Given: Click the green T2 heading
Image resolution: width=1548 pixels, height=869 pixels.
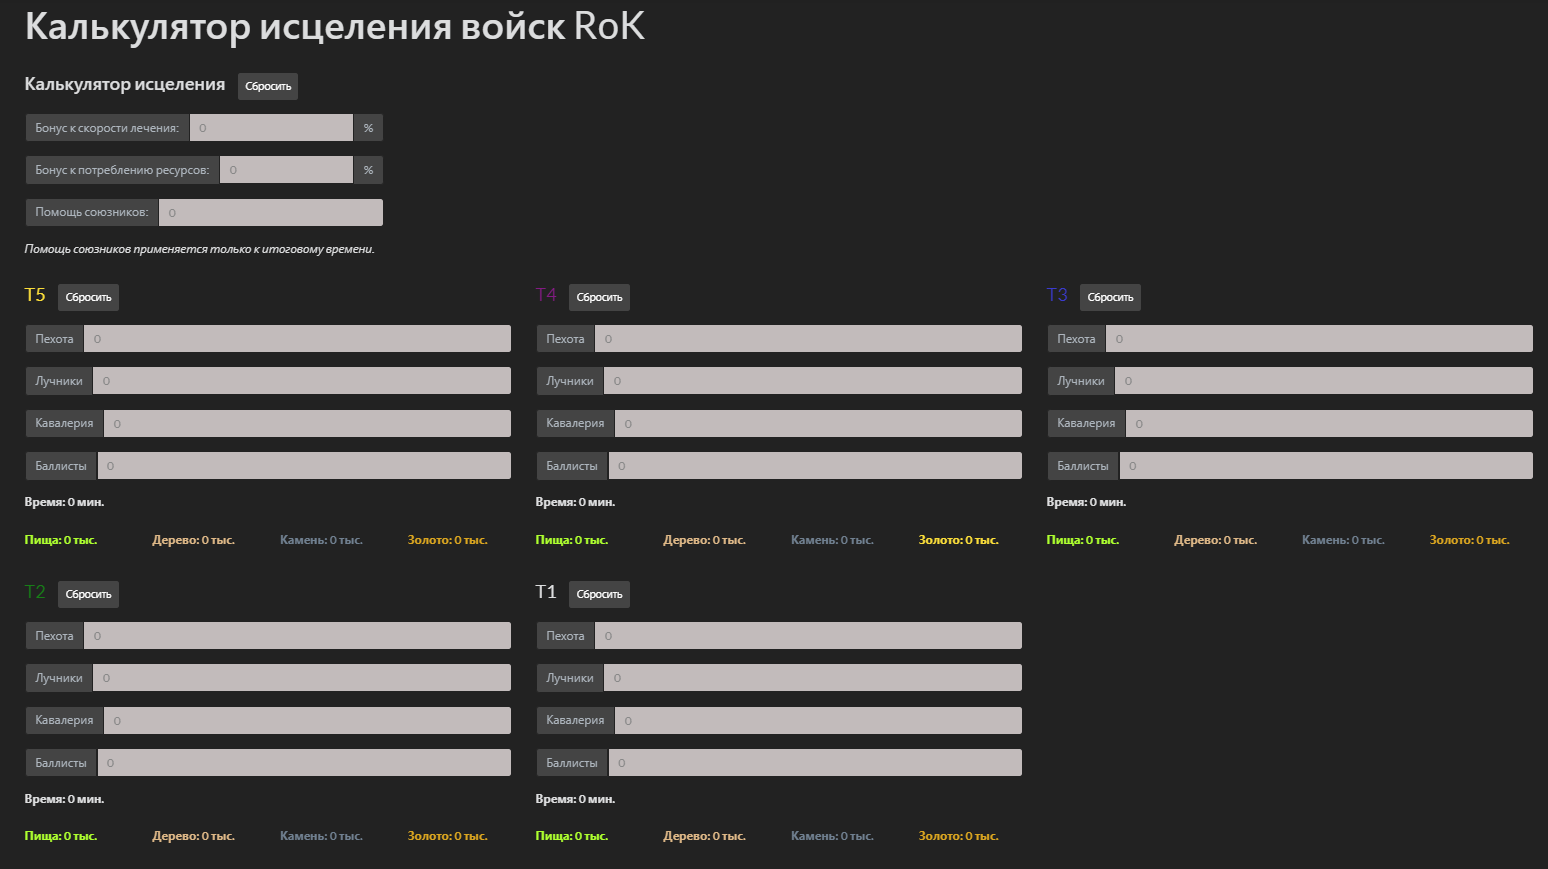Looking at the screenshot, I should [35, 592].
